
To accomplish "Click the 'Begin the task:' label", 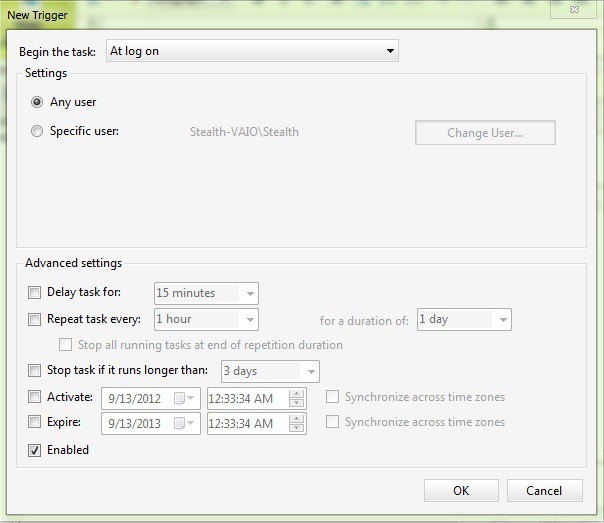I will click(57, 52).
